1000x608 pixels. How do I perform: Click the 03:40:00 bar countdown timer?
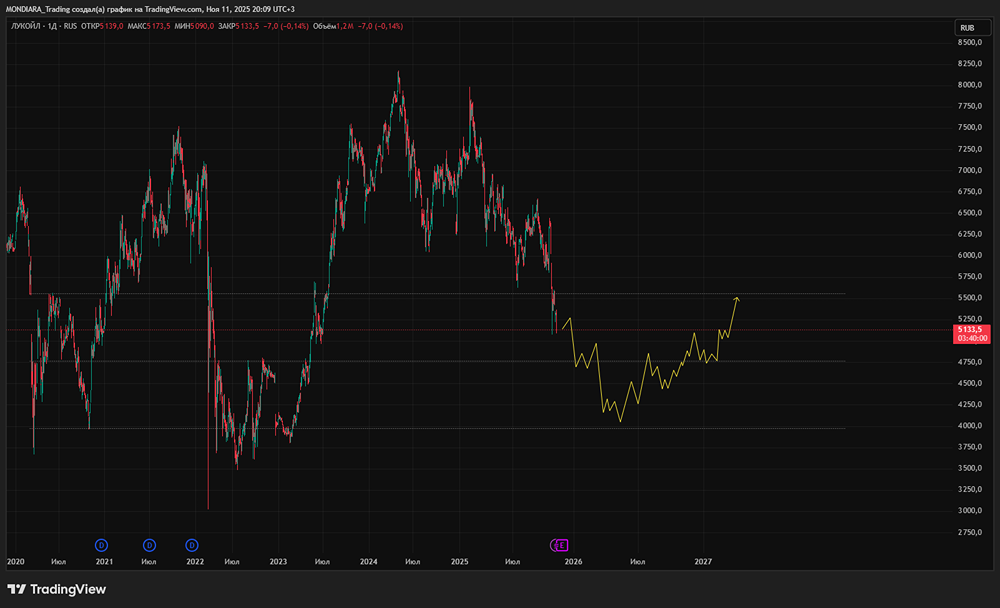(972, 338)
